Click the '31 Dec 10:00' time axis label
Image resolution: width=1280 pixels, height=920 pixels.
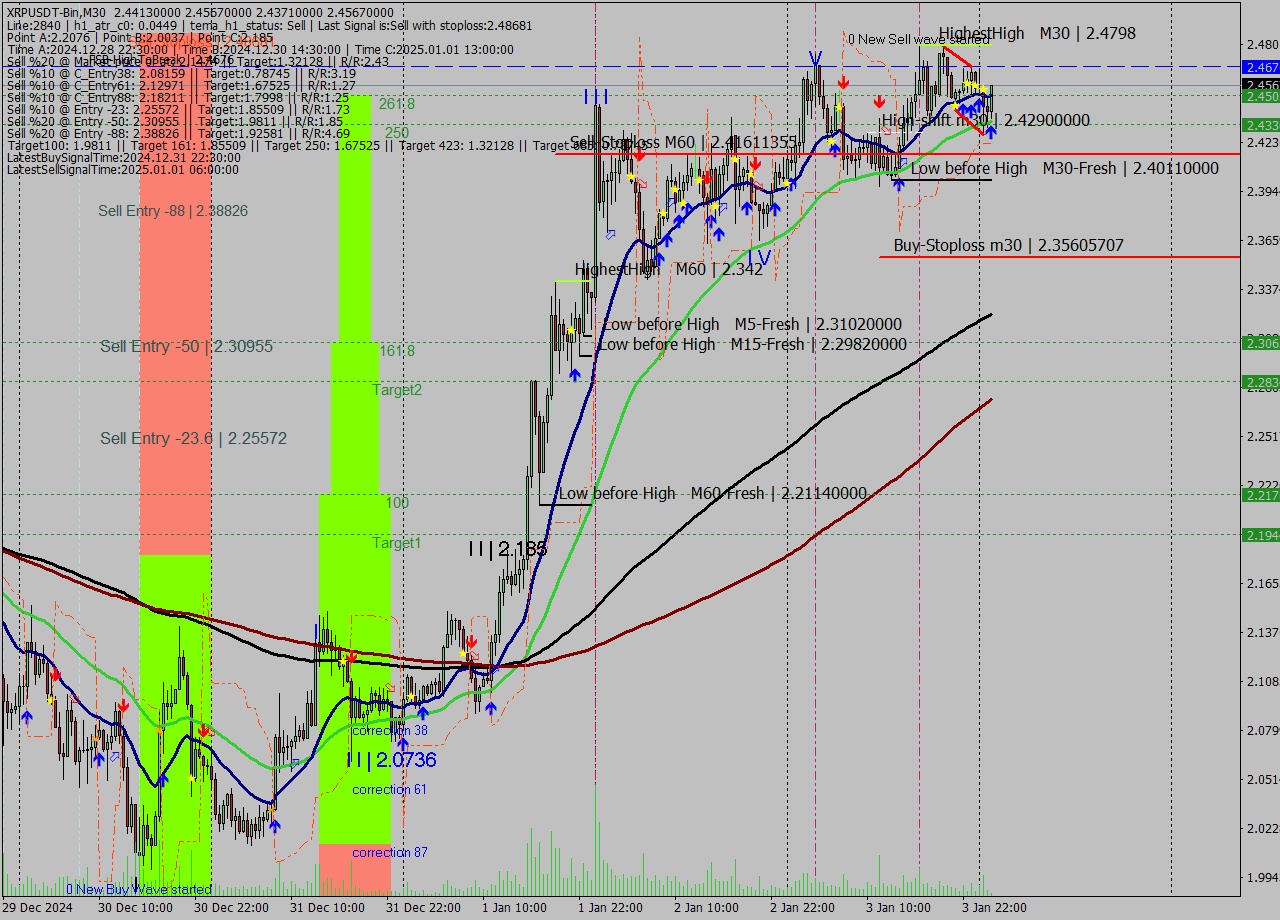click(x=327, y=908)
